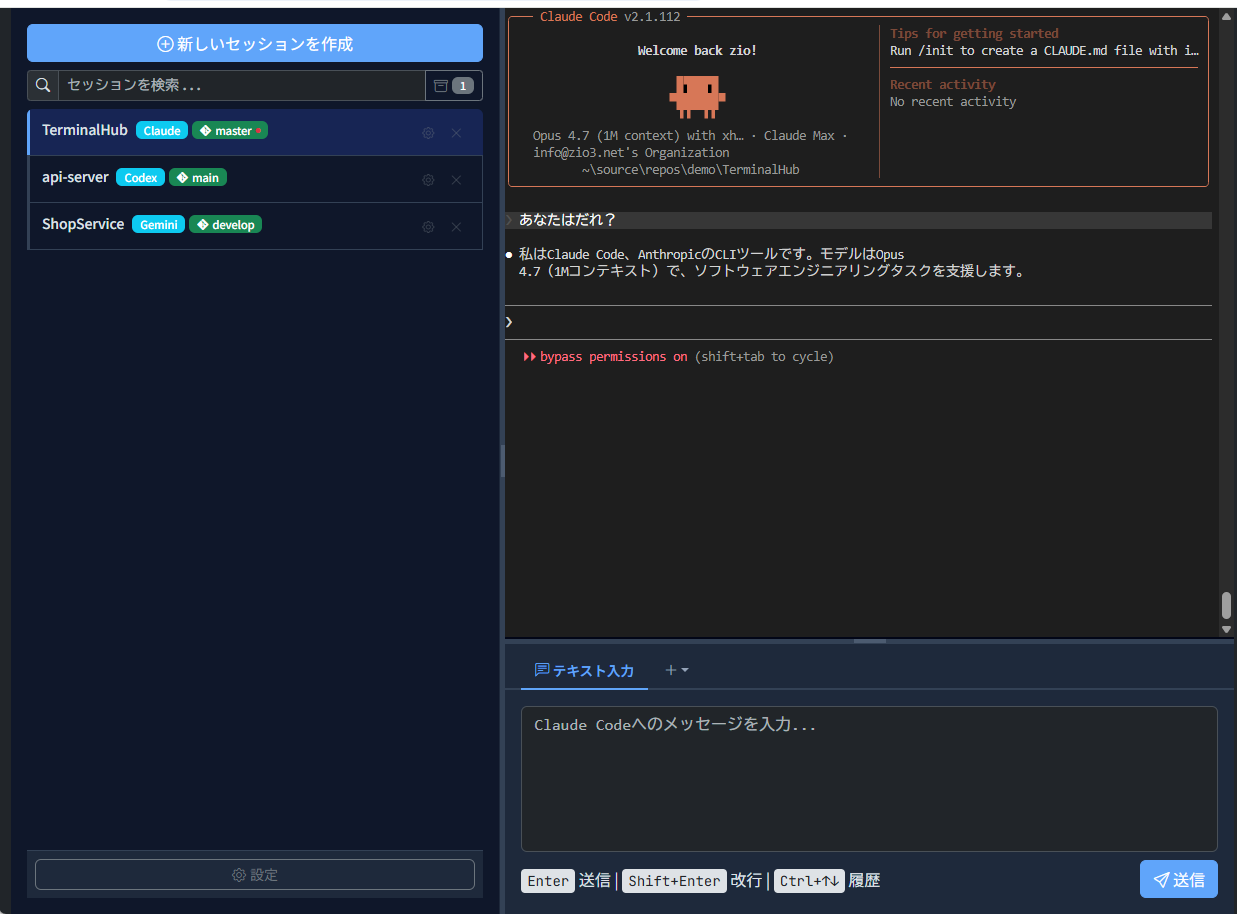
Task: Click the master branch badge on TerminalHub
Action: [230, 131]
